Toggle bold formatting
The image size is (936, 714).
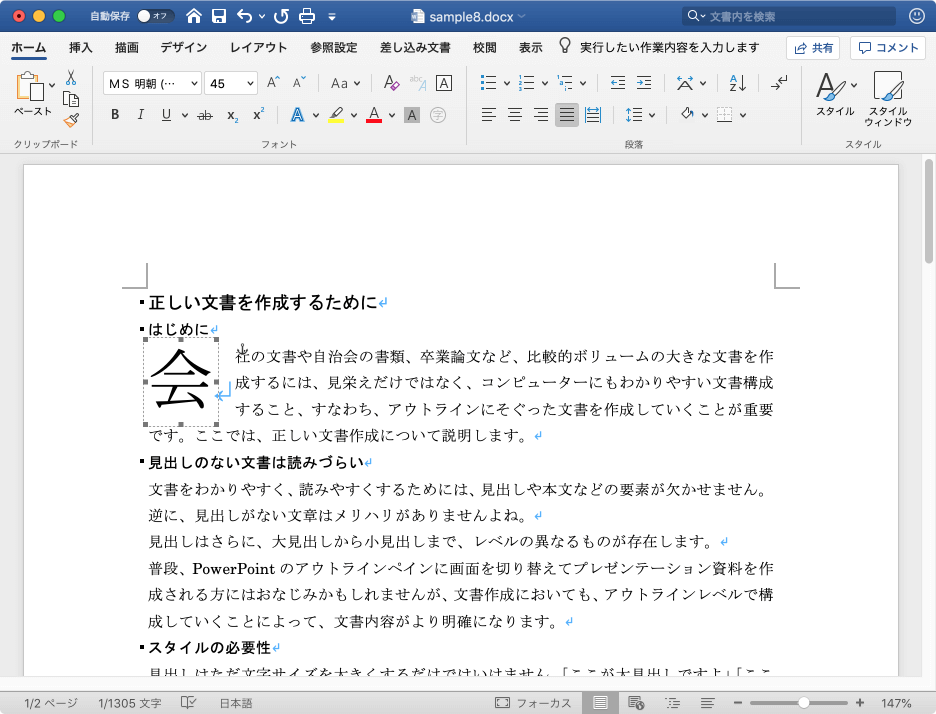click(115, 115)
